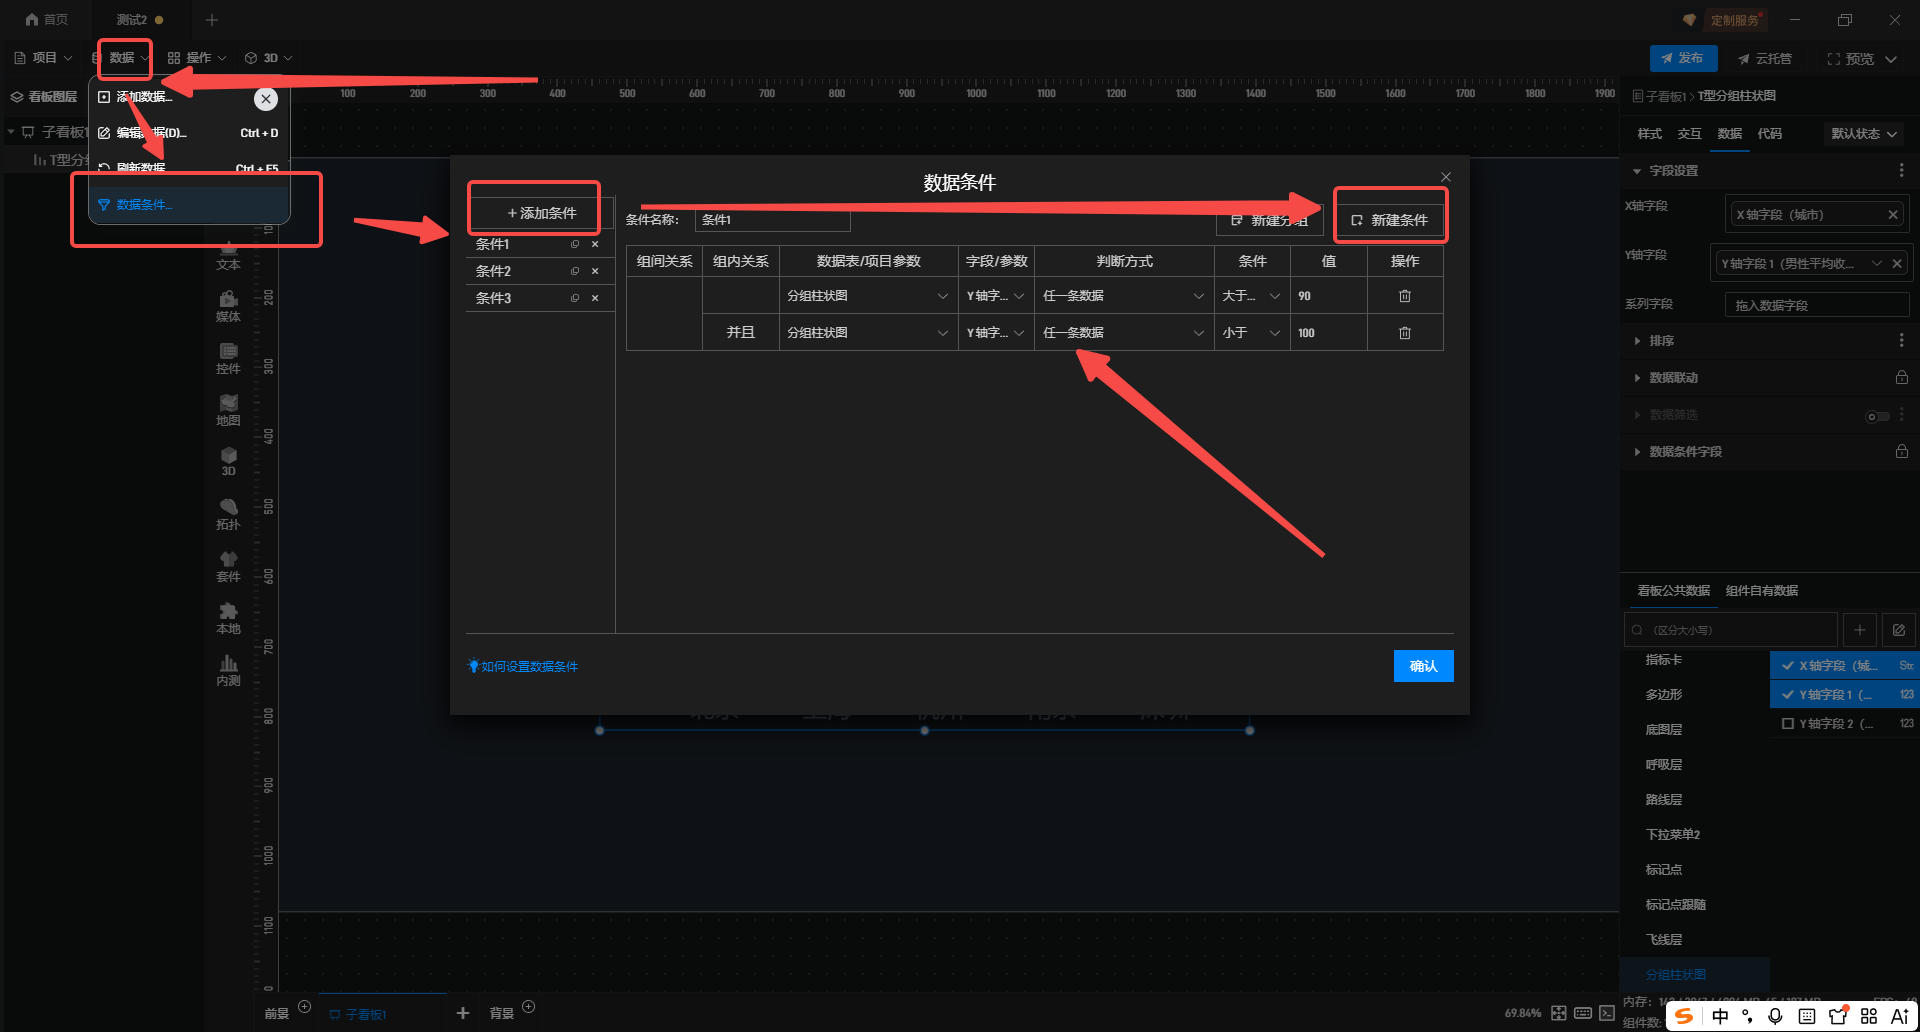Click the copy icon next to 条件2
Image resolution: width=1920 pixels, height=1032 pixels.
click(575, 271)
